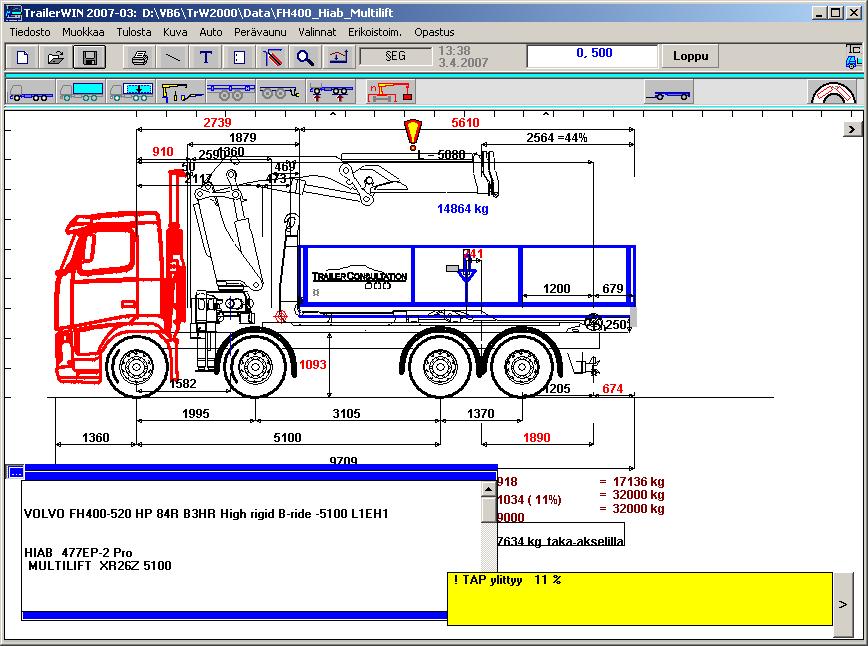Screen dimensions: 868x646
Task: Click the VOLVO FH400-520 description line
Action: pos(206,514)
